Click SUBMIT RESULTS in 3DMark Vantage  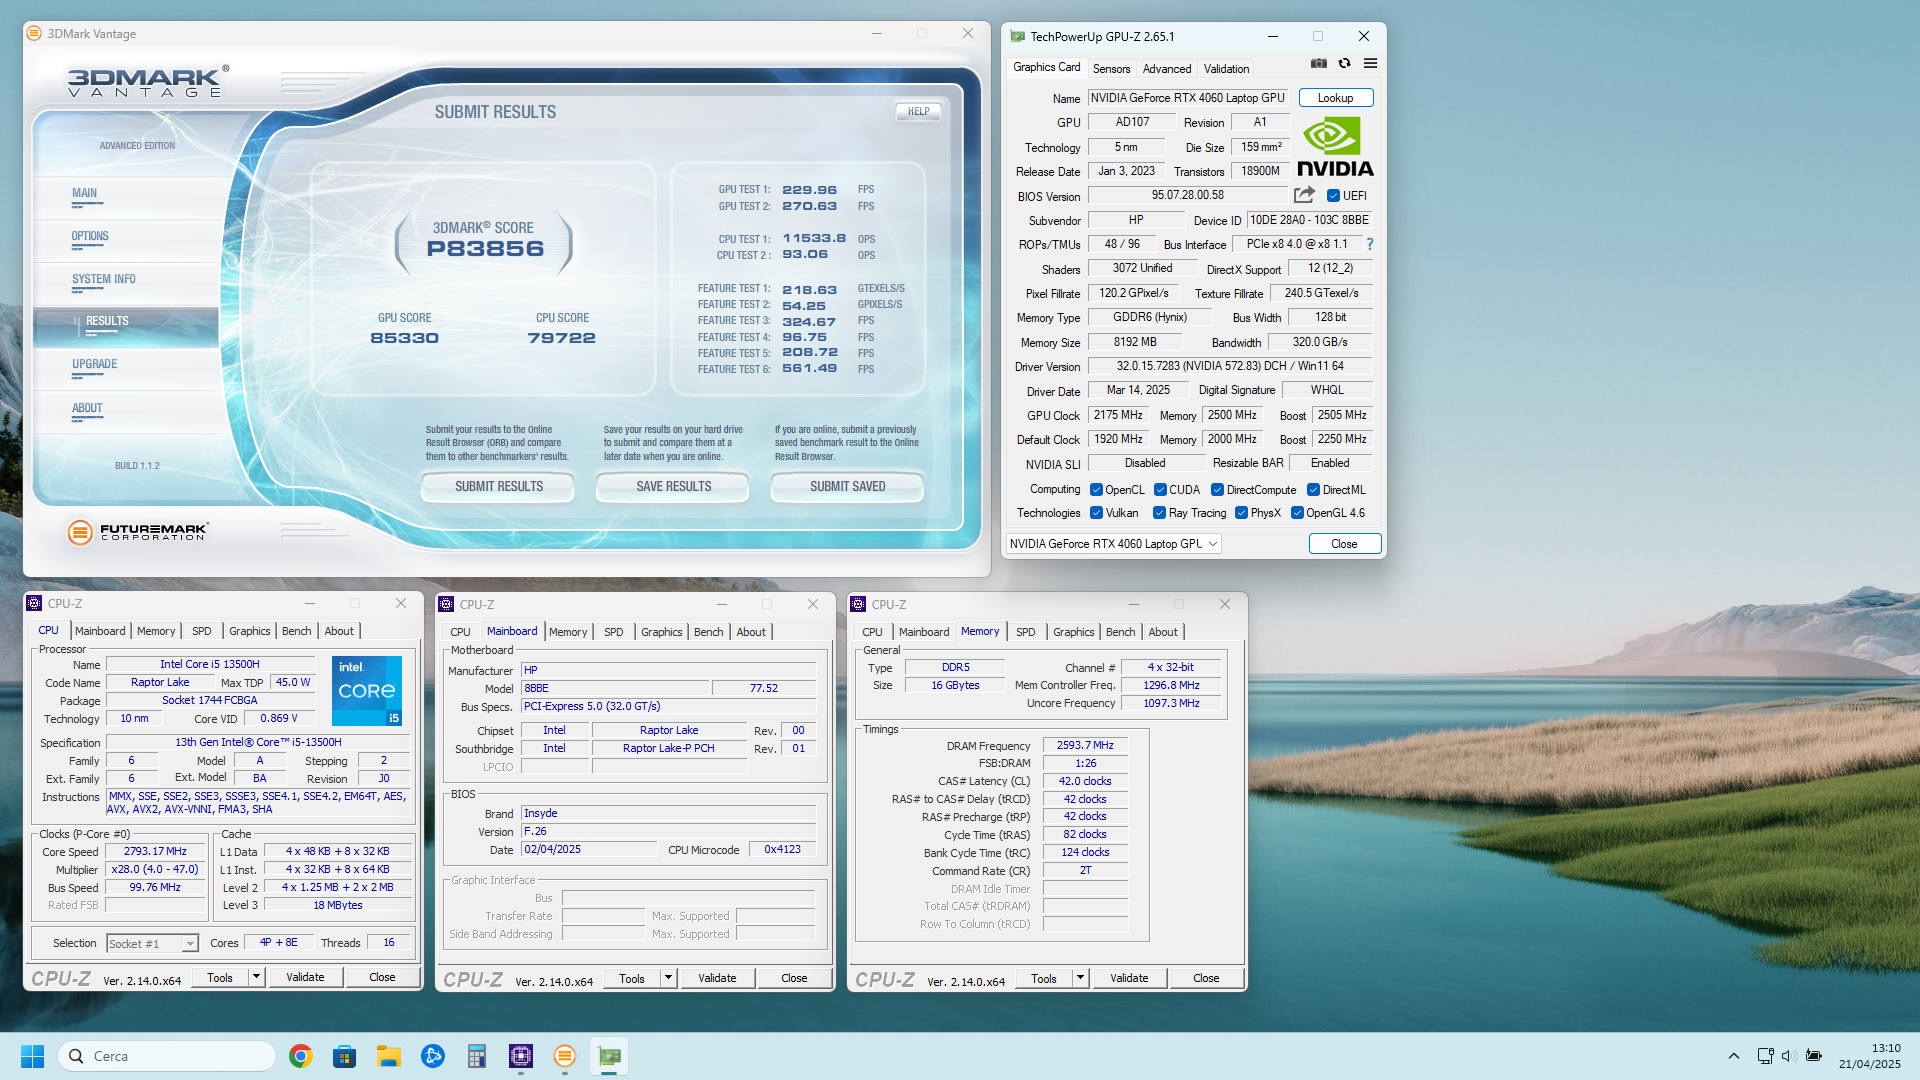[x=499, y=486]
